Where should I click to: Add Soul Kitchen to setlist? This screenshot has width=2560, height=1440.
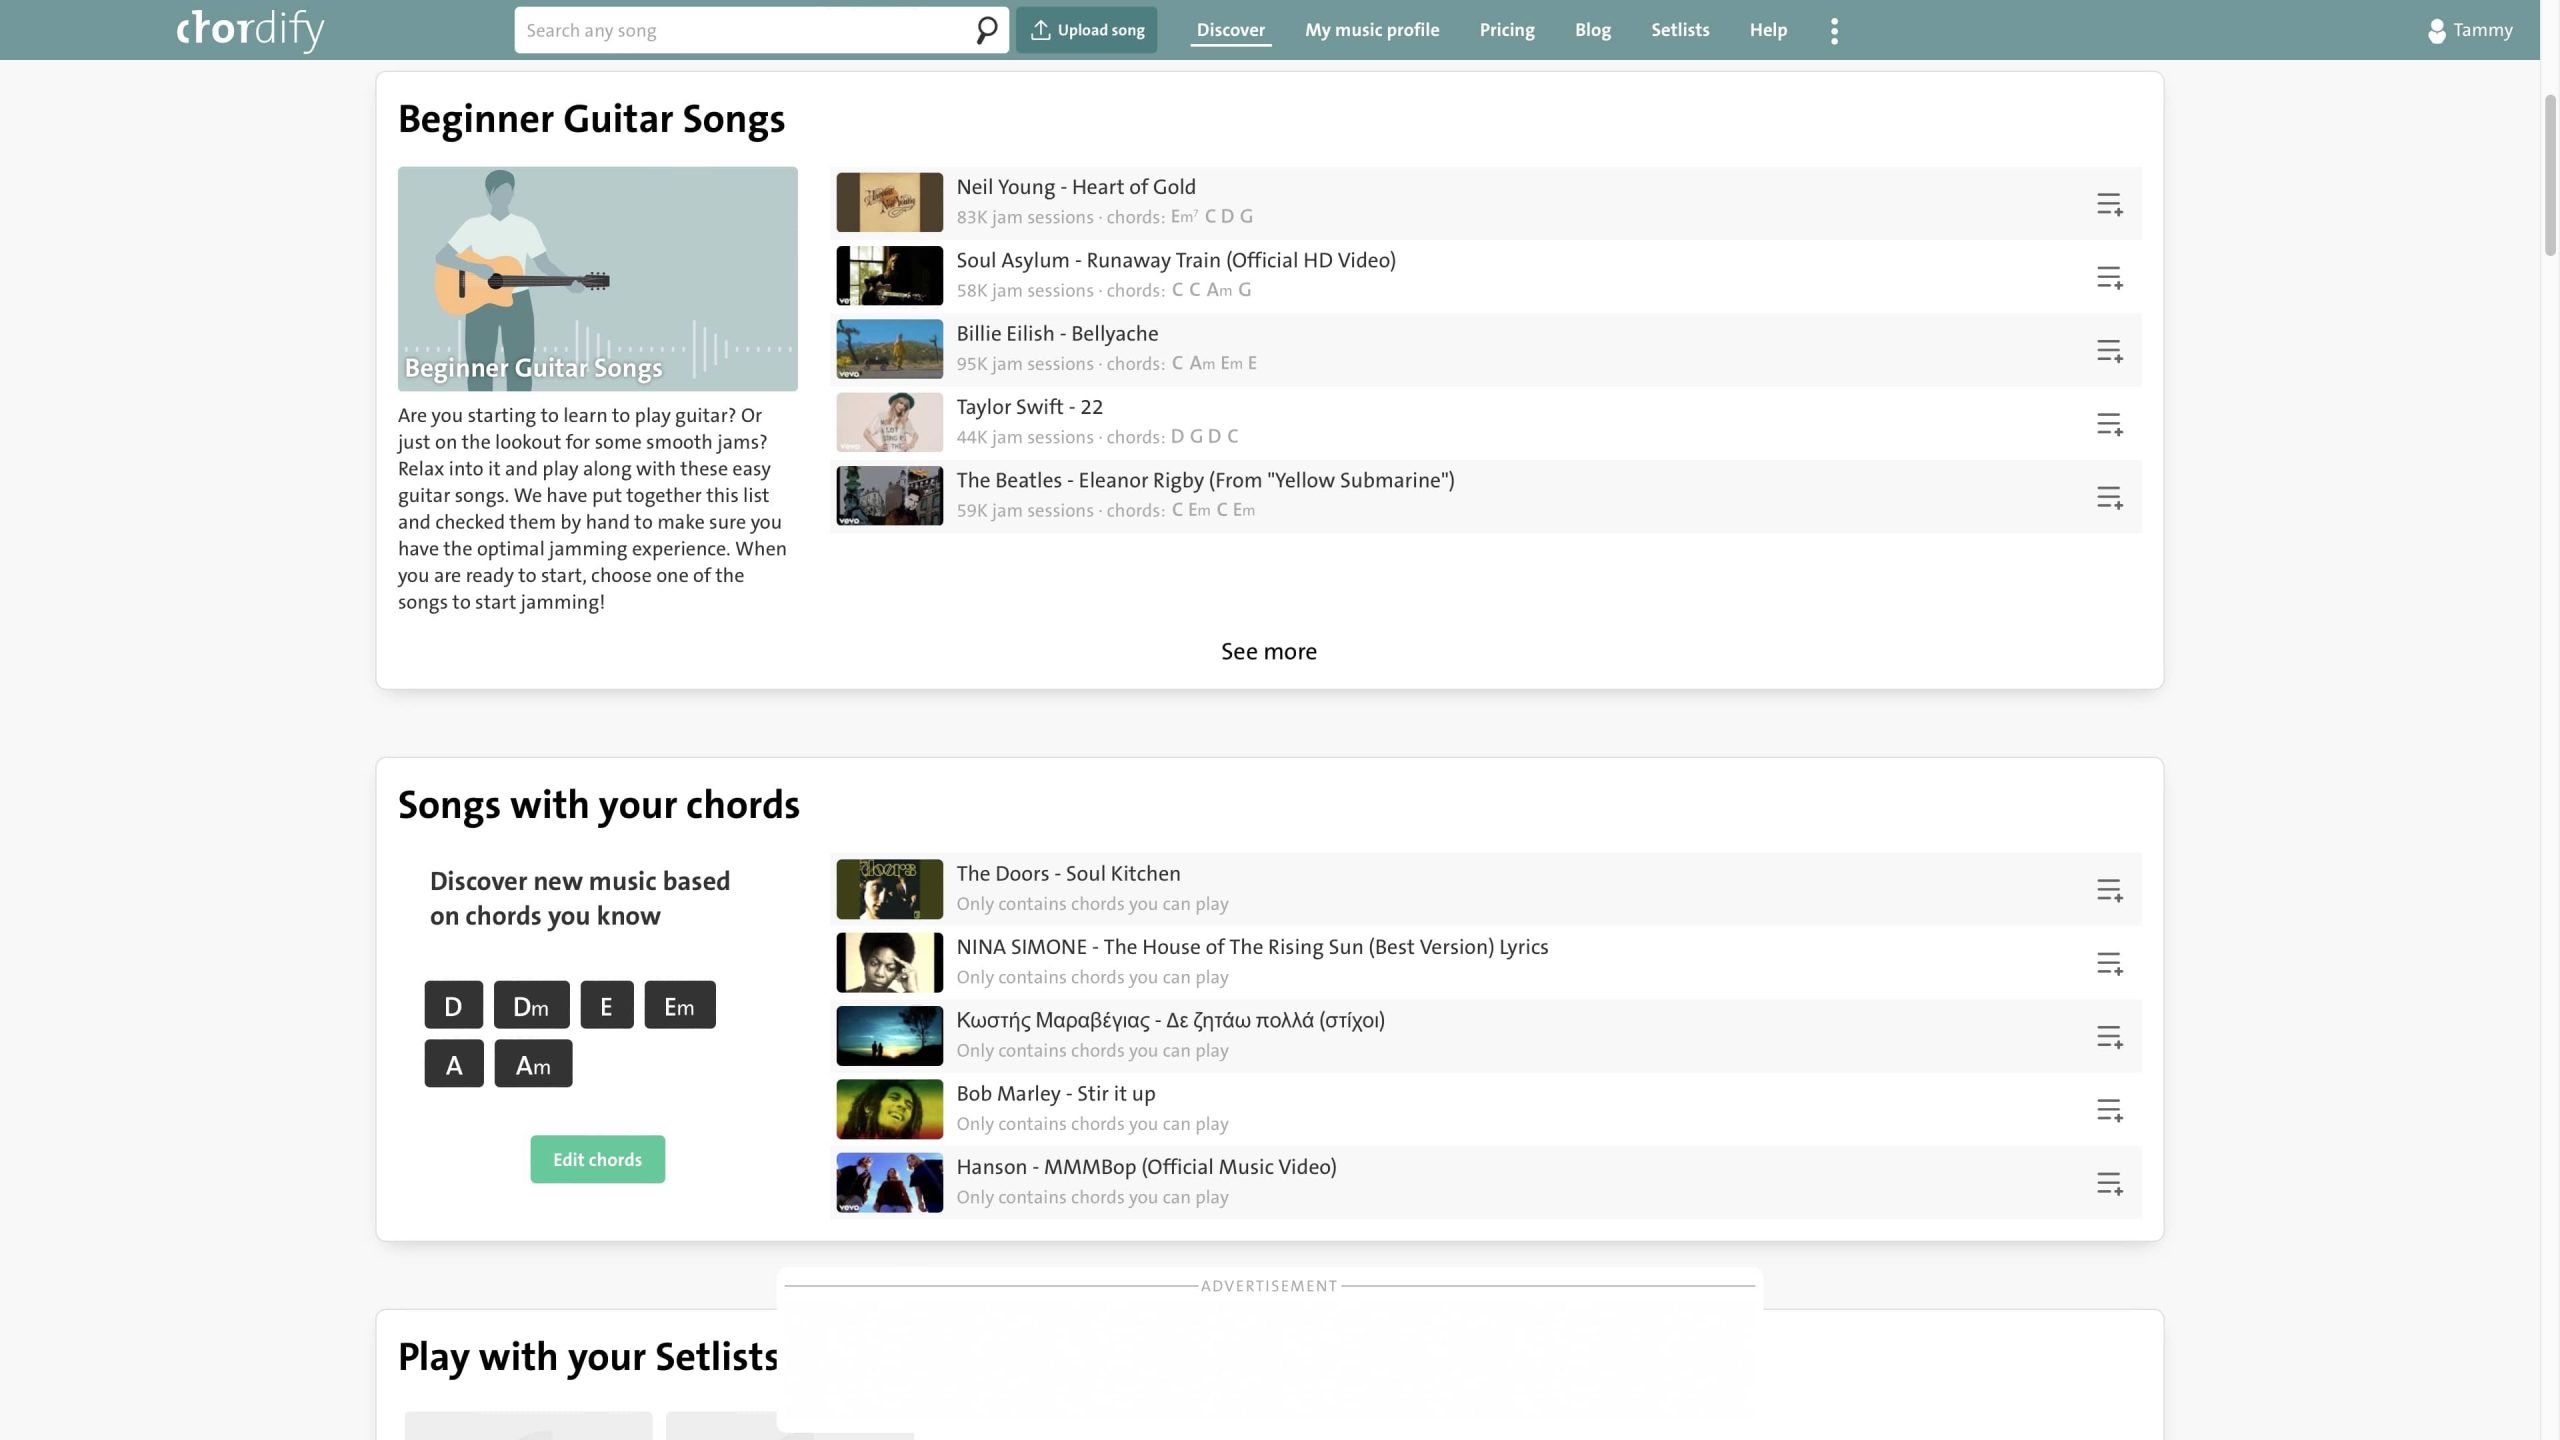click(2109, 890)
